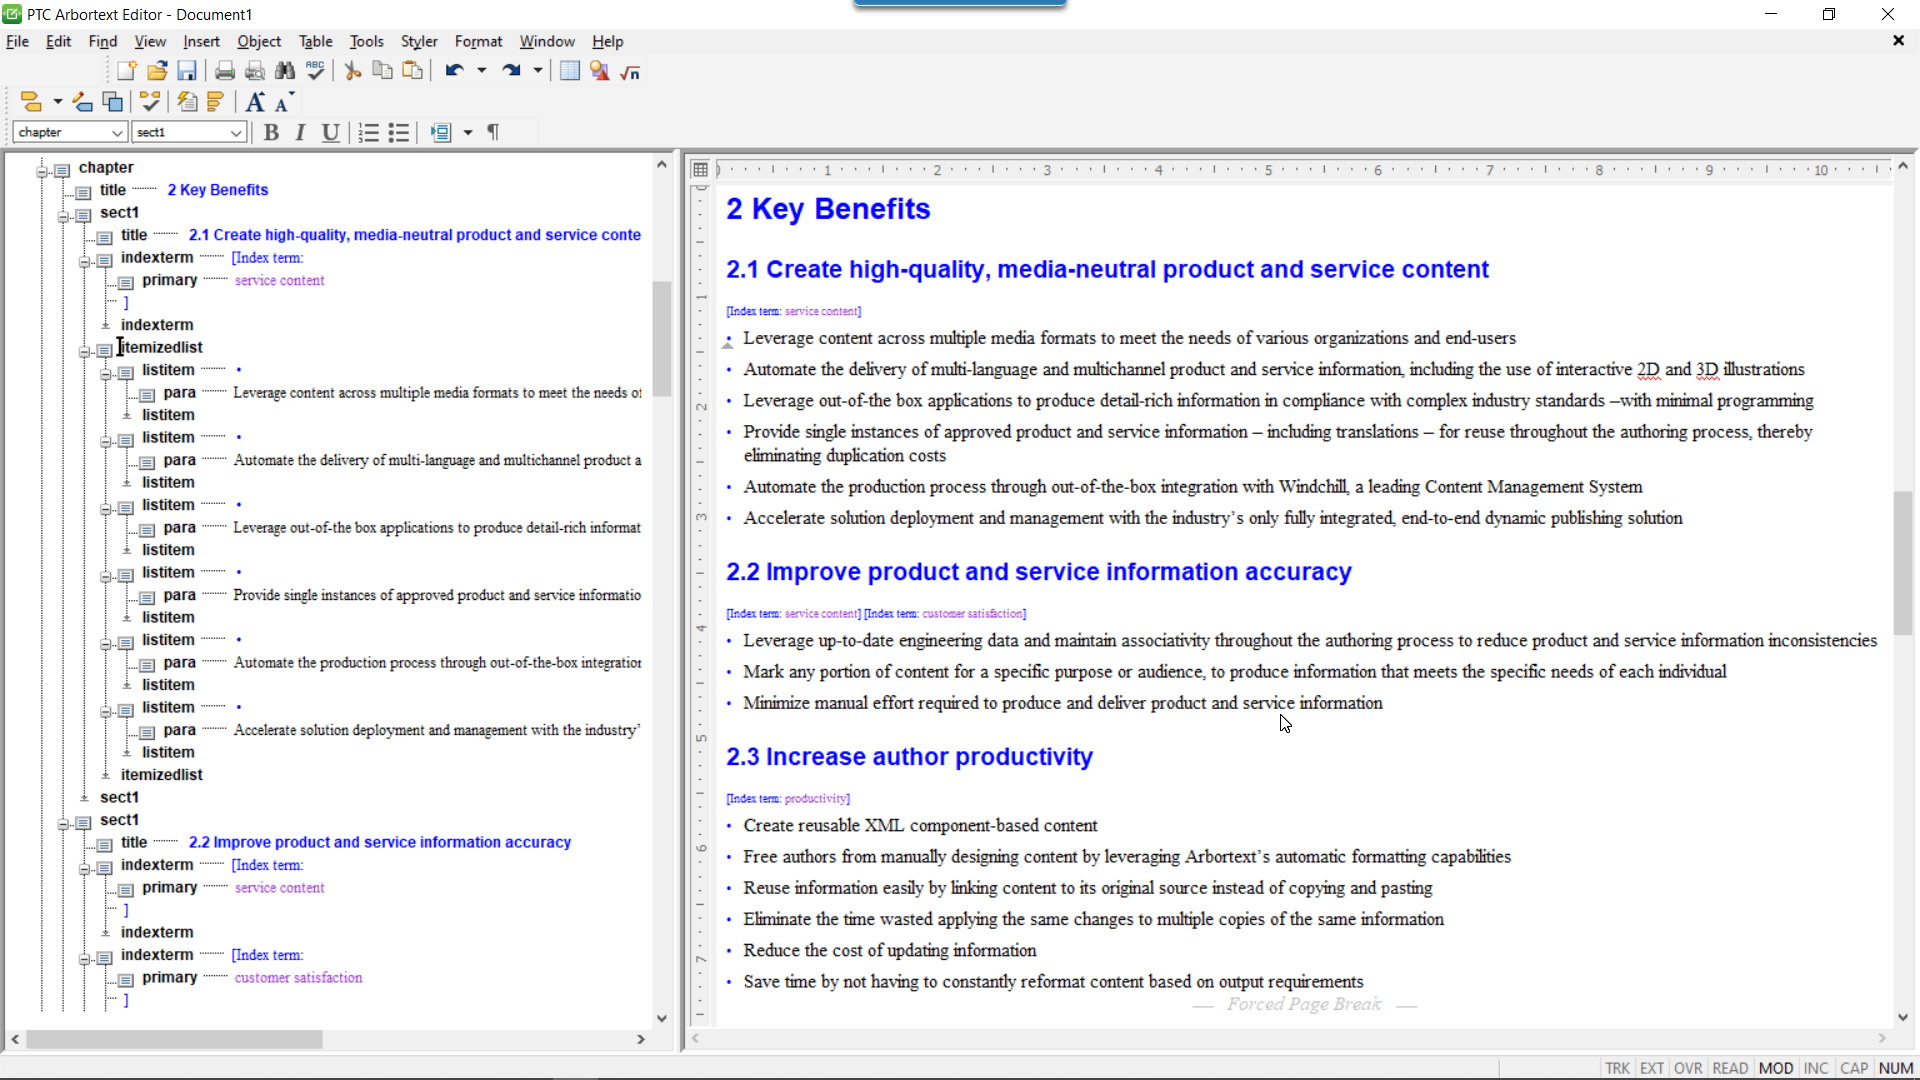Insert a graphic with the shapes icon
This screenshot has width=1920, height=1080.
click(x=600, y=71)
